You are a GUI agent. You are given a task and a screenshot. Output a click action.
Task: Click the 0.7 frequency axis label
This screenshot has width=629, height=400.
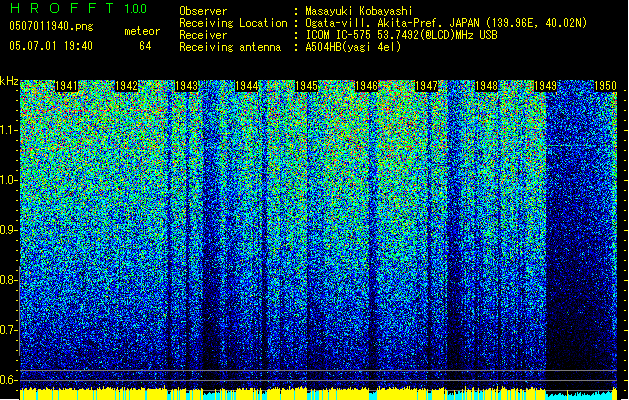(x=8, y=330)
